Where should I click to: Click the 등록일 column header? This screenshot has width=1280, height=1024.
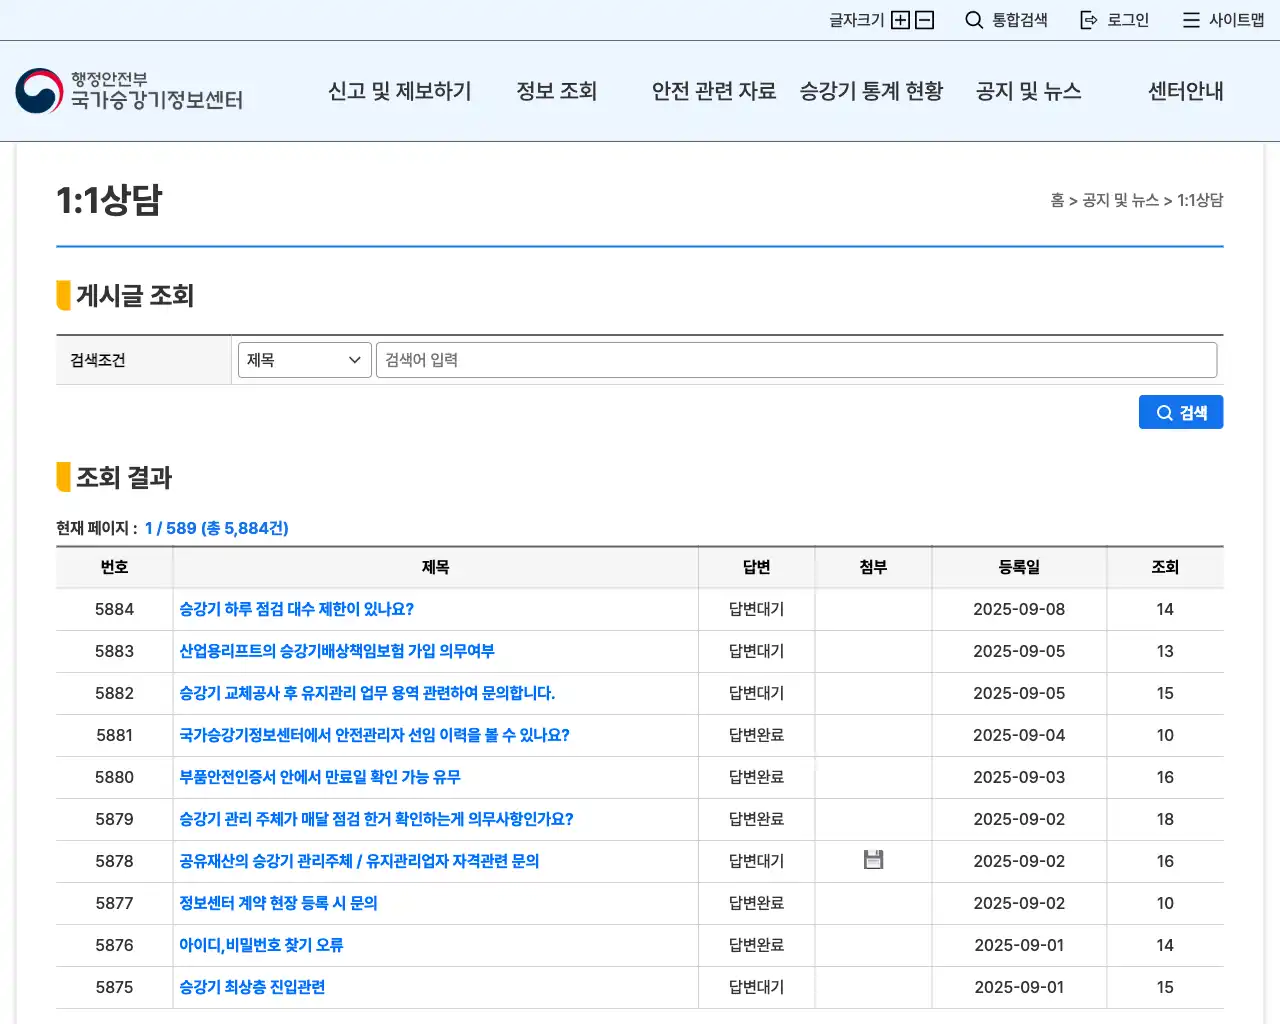point(1019,567)
